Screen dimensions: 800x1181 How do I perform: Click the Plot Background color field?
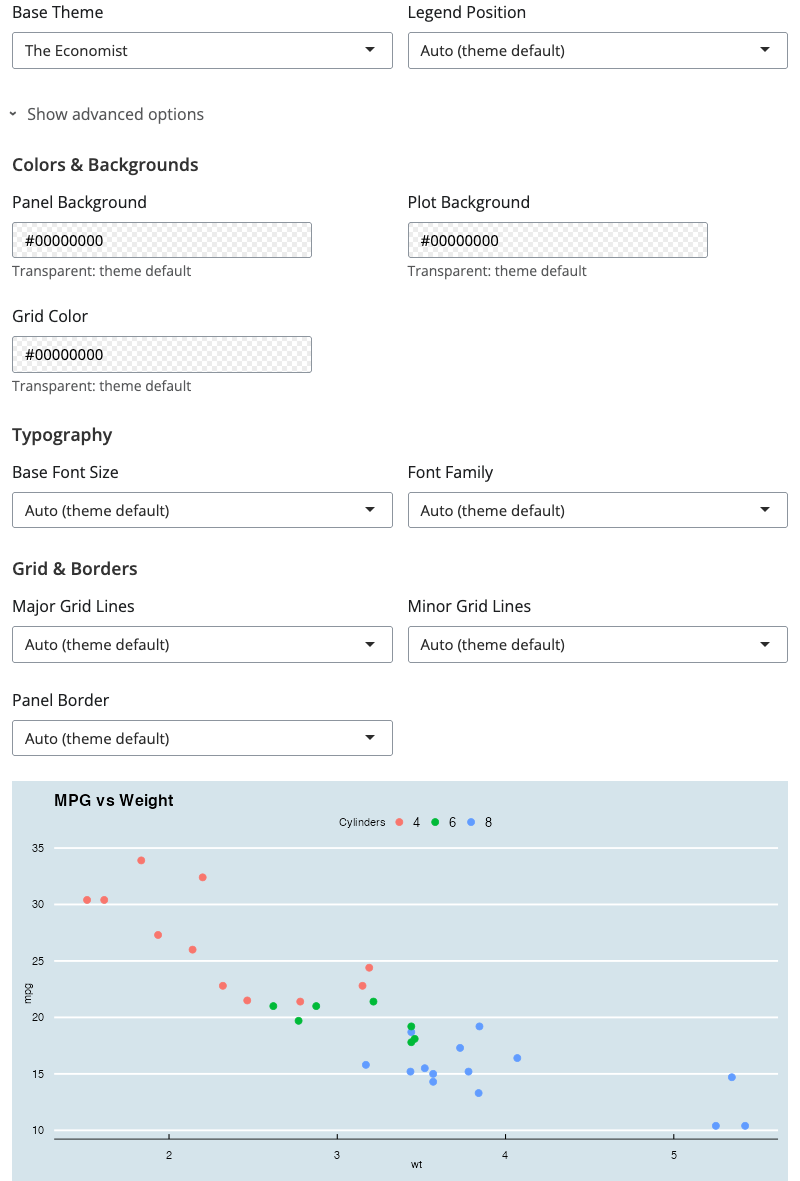(557, 240)
